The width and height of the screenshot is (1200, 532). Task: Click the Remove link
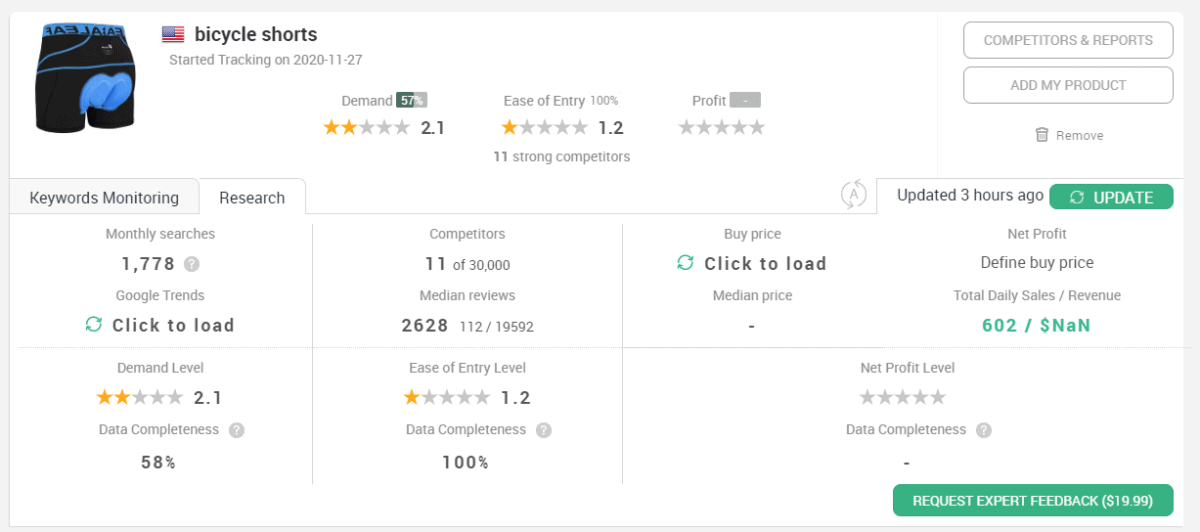coord(1080,136)
